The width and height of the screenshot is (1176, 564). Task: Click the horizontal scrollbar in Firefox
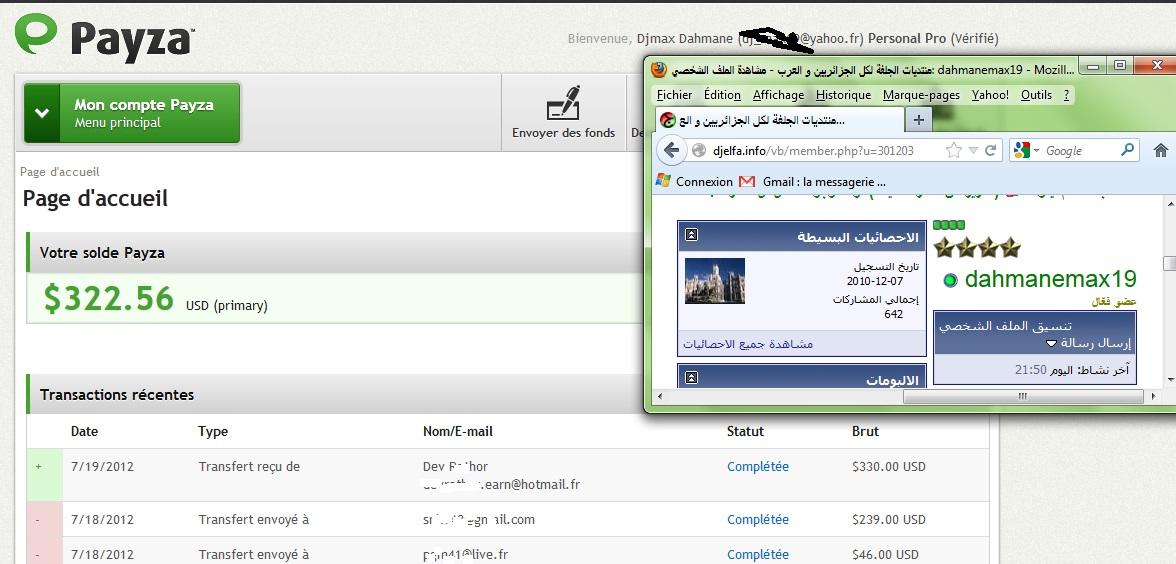(1022, 396)
